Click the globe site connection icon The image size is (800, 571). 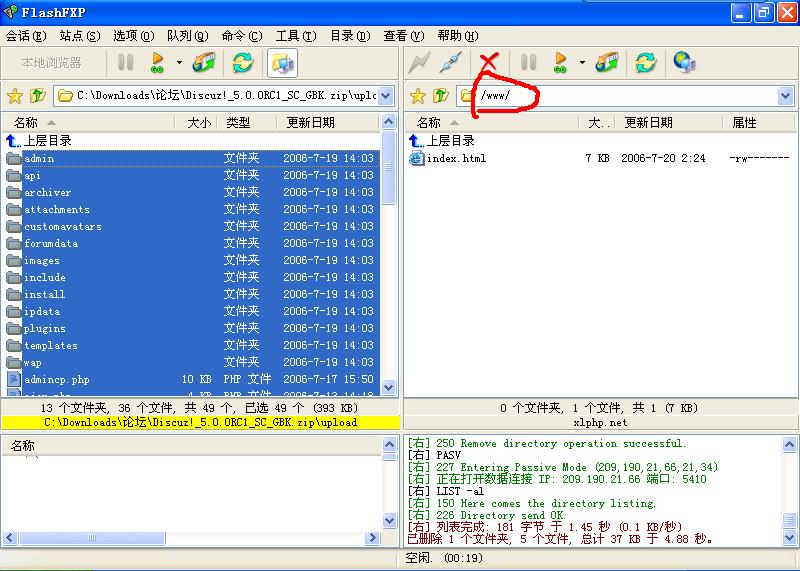684,63
